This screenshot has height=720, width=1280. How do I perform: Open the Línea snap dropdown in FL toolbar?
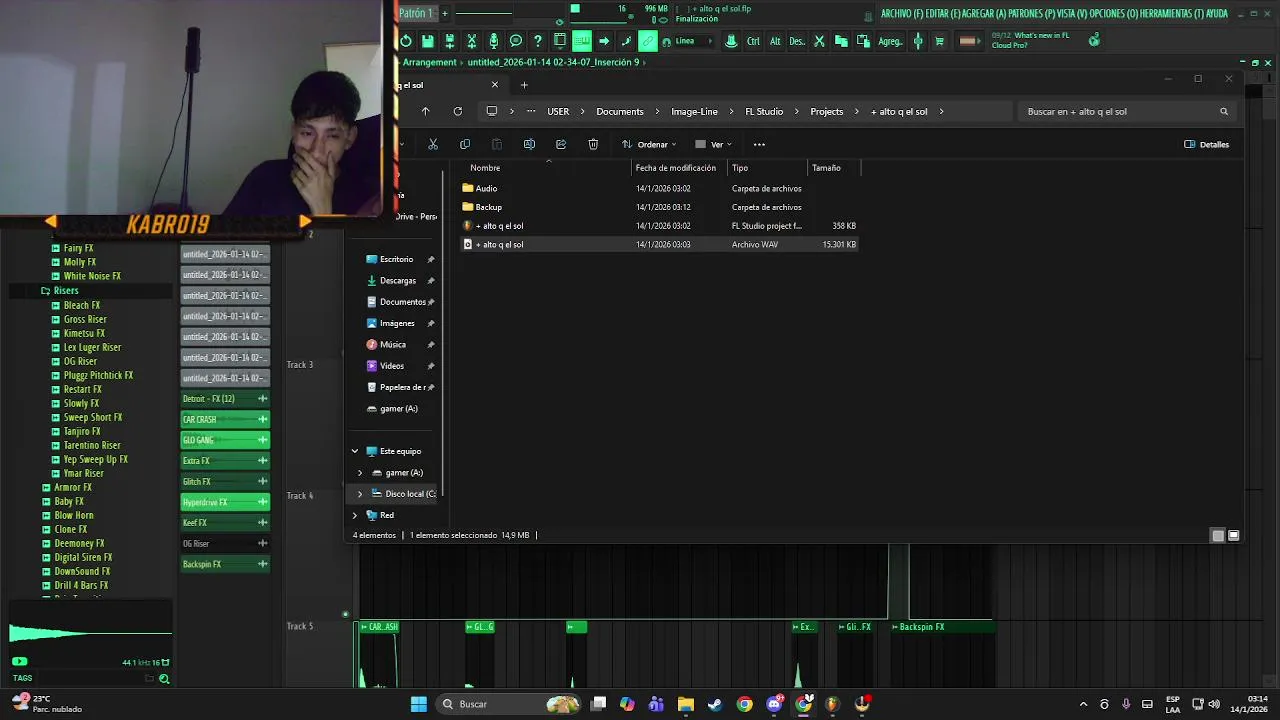(x=693, y=41)
